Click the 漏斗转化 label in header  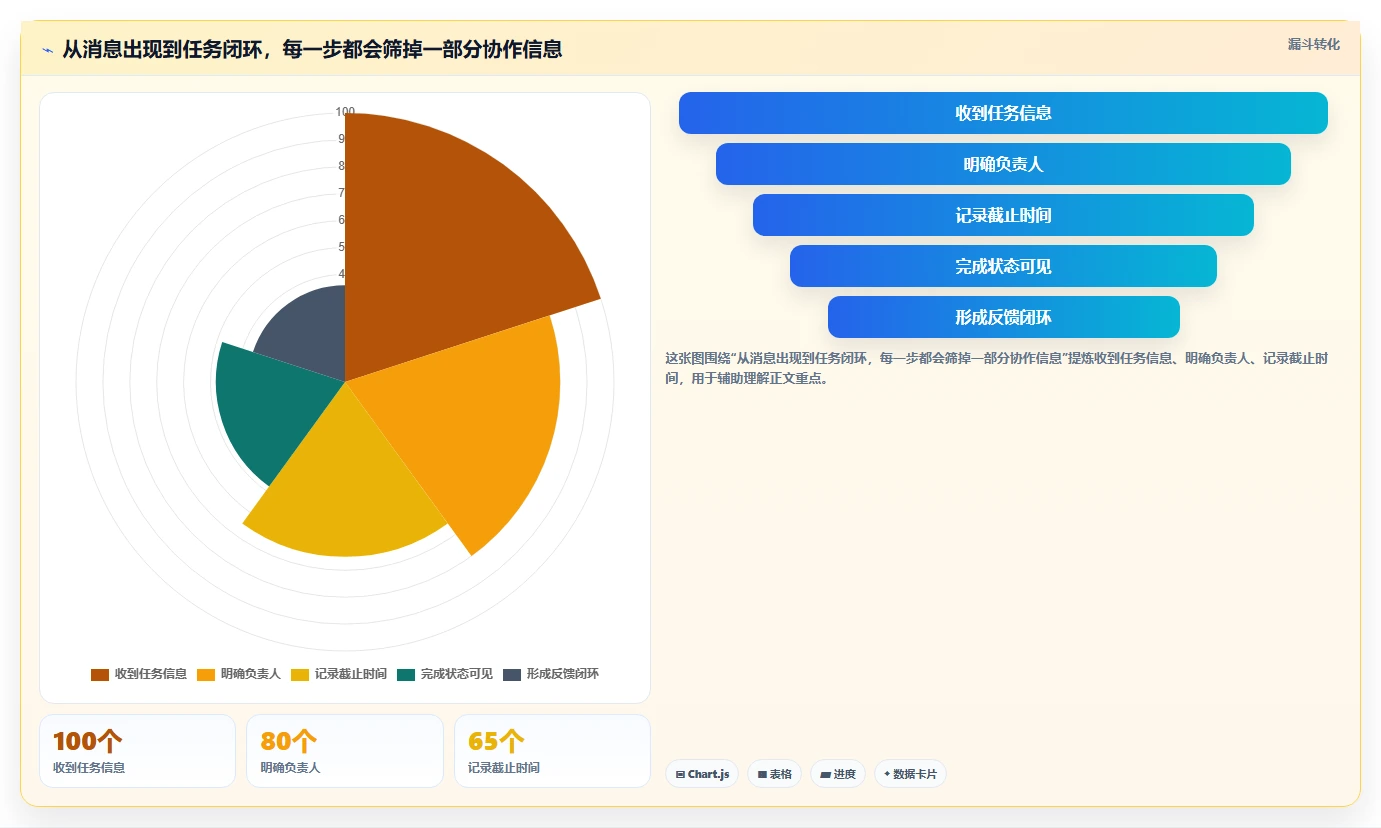click(x=1313, y=44)
